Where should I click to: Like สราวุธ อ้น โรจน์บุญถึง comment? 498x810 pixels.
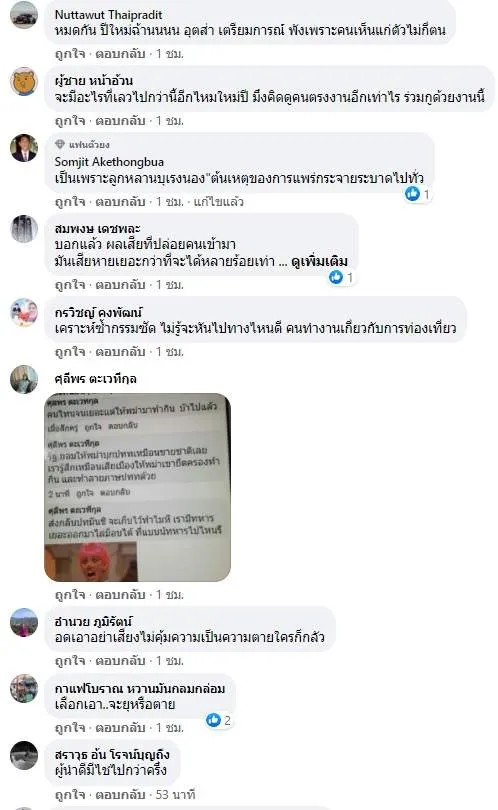click(x=70, y=795)
